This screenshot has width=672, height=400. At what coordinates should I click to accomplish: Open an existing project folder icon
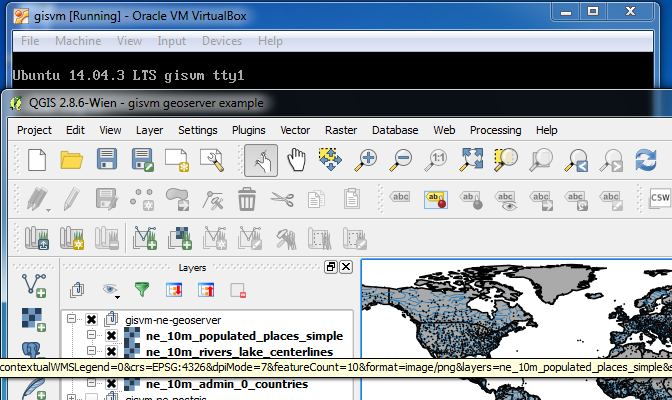71,160
